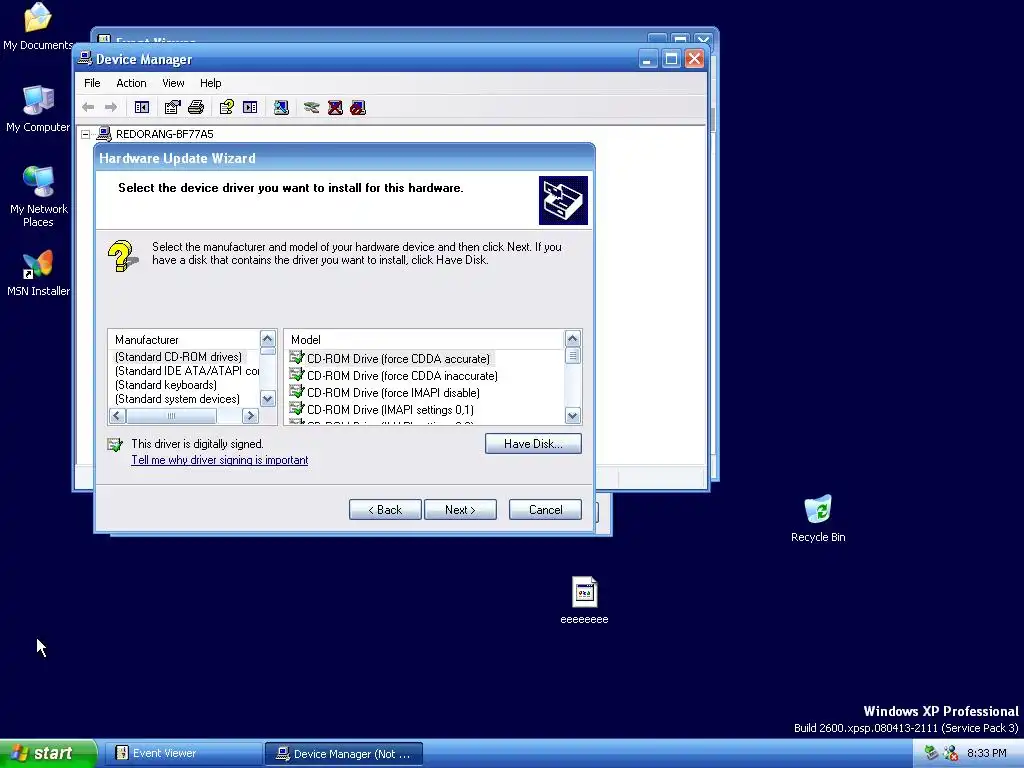Image resolution: width=1024 pixels, height=768 pixels.
Task: Open the View menu
Action: (173, 83)
